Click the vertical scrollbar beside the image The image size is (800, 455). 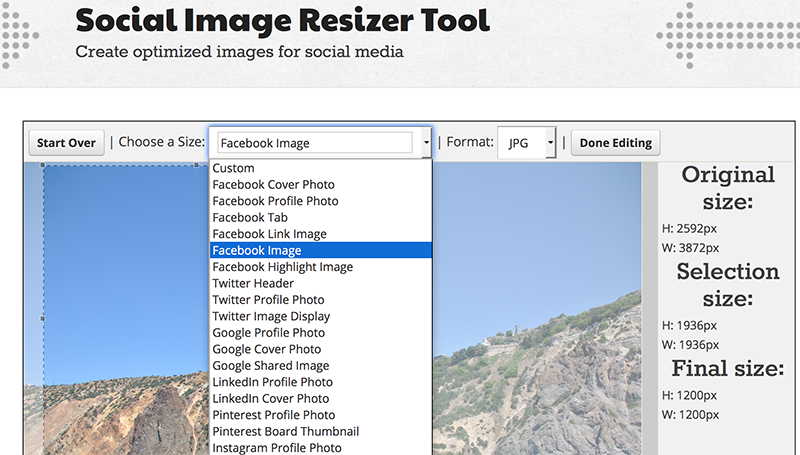[649, 309]
